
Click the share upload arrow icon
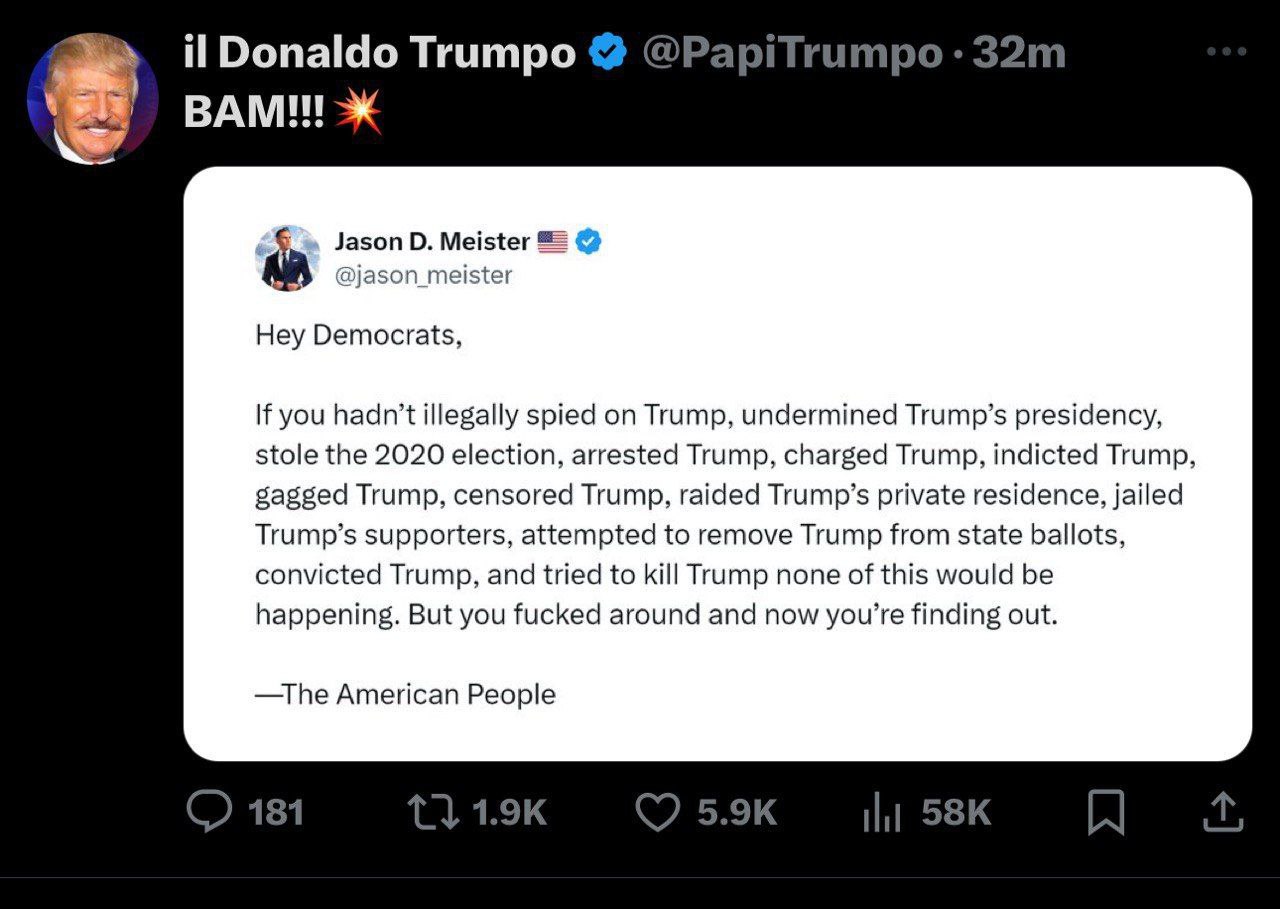click(1222, 812)
